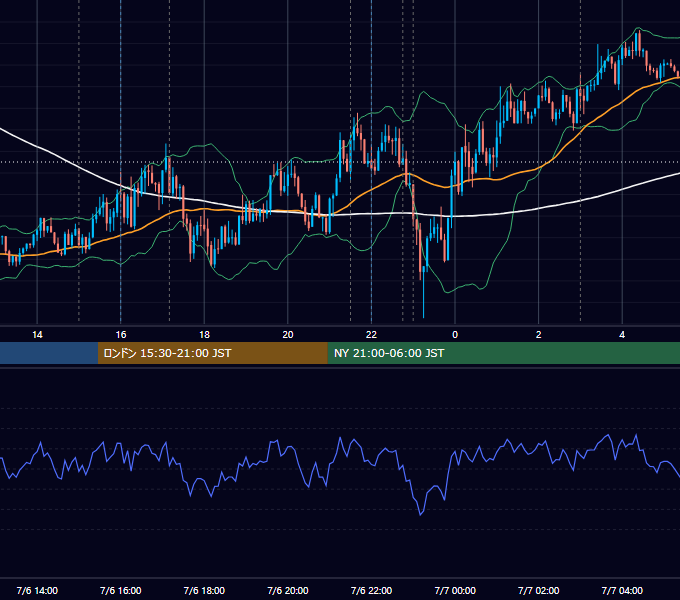Click the 7/6 18:00 time label

[204, 590]
